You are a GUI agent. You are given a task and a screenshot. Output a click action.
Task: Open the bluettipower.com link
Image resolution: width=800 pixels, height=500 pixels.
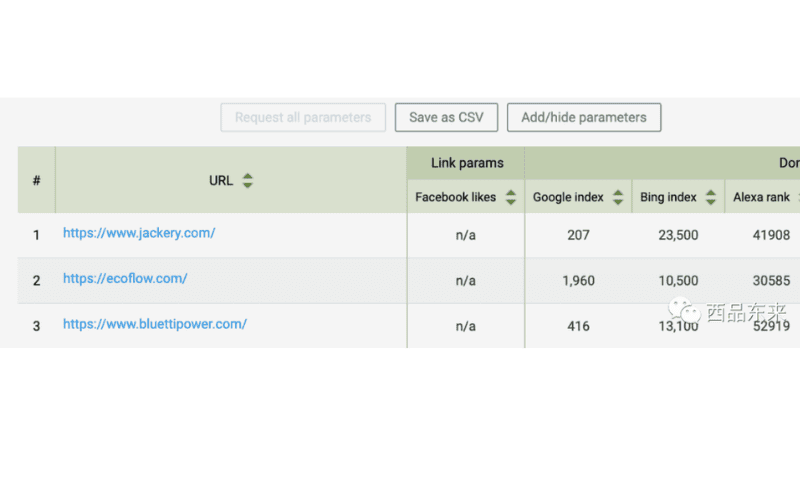pos(155,324)
